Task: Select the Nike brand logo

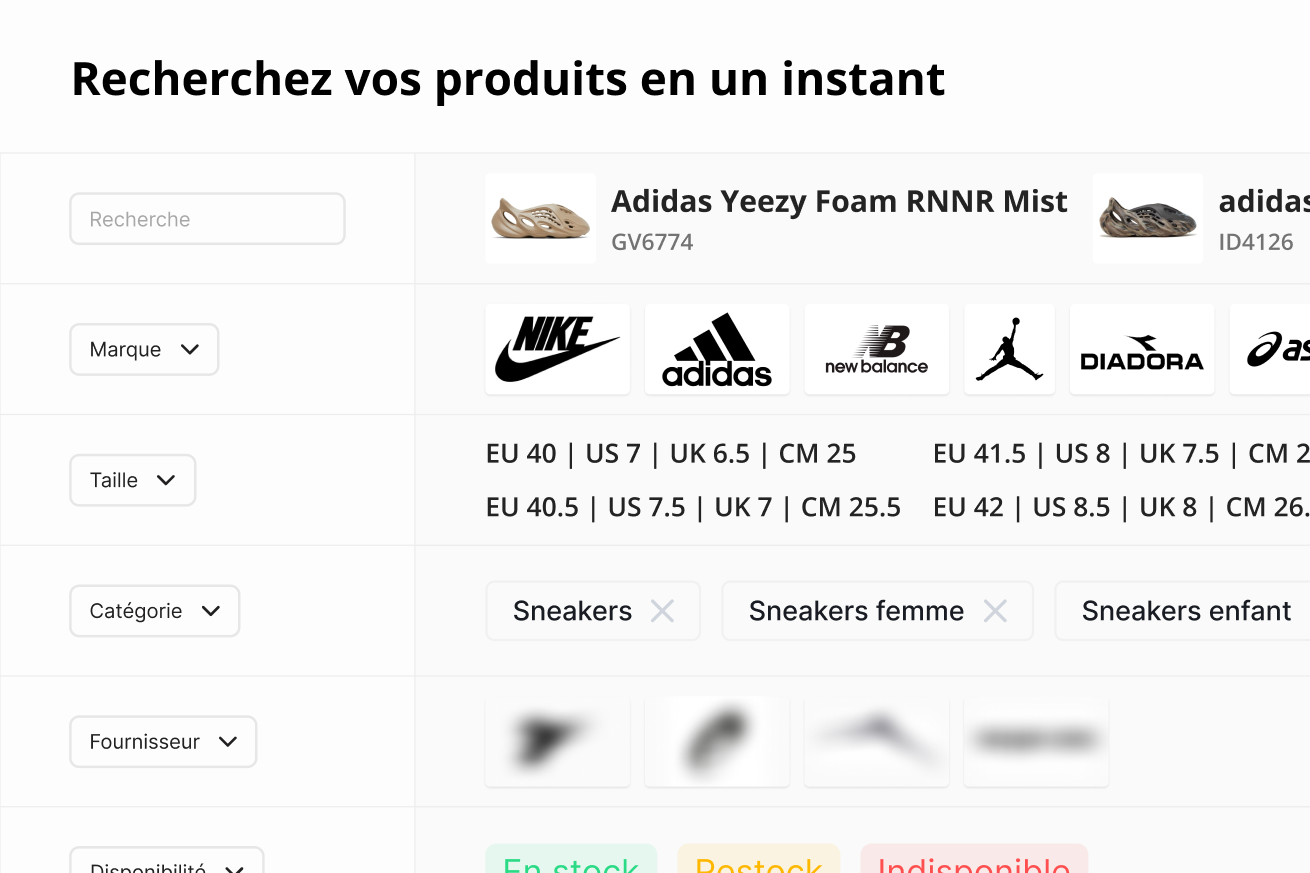Action: point(557,349)
